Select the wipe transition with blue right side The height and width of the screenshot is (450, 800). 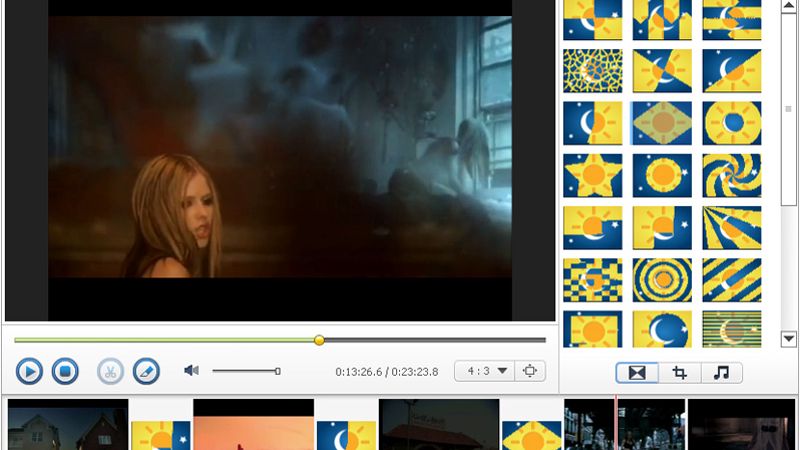662,228
